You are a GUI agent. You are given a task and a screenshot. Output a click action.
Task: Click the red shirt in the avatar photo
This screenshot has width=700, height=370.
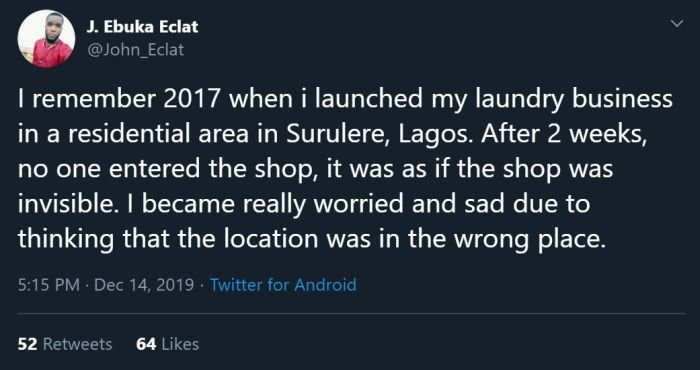51,54
